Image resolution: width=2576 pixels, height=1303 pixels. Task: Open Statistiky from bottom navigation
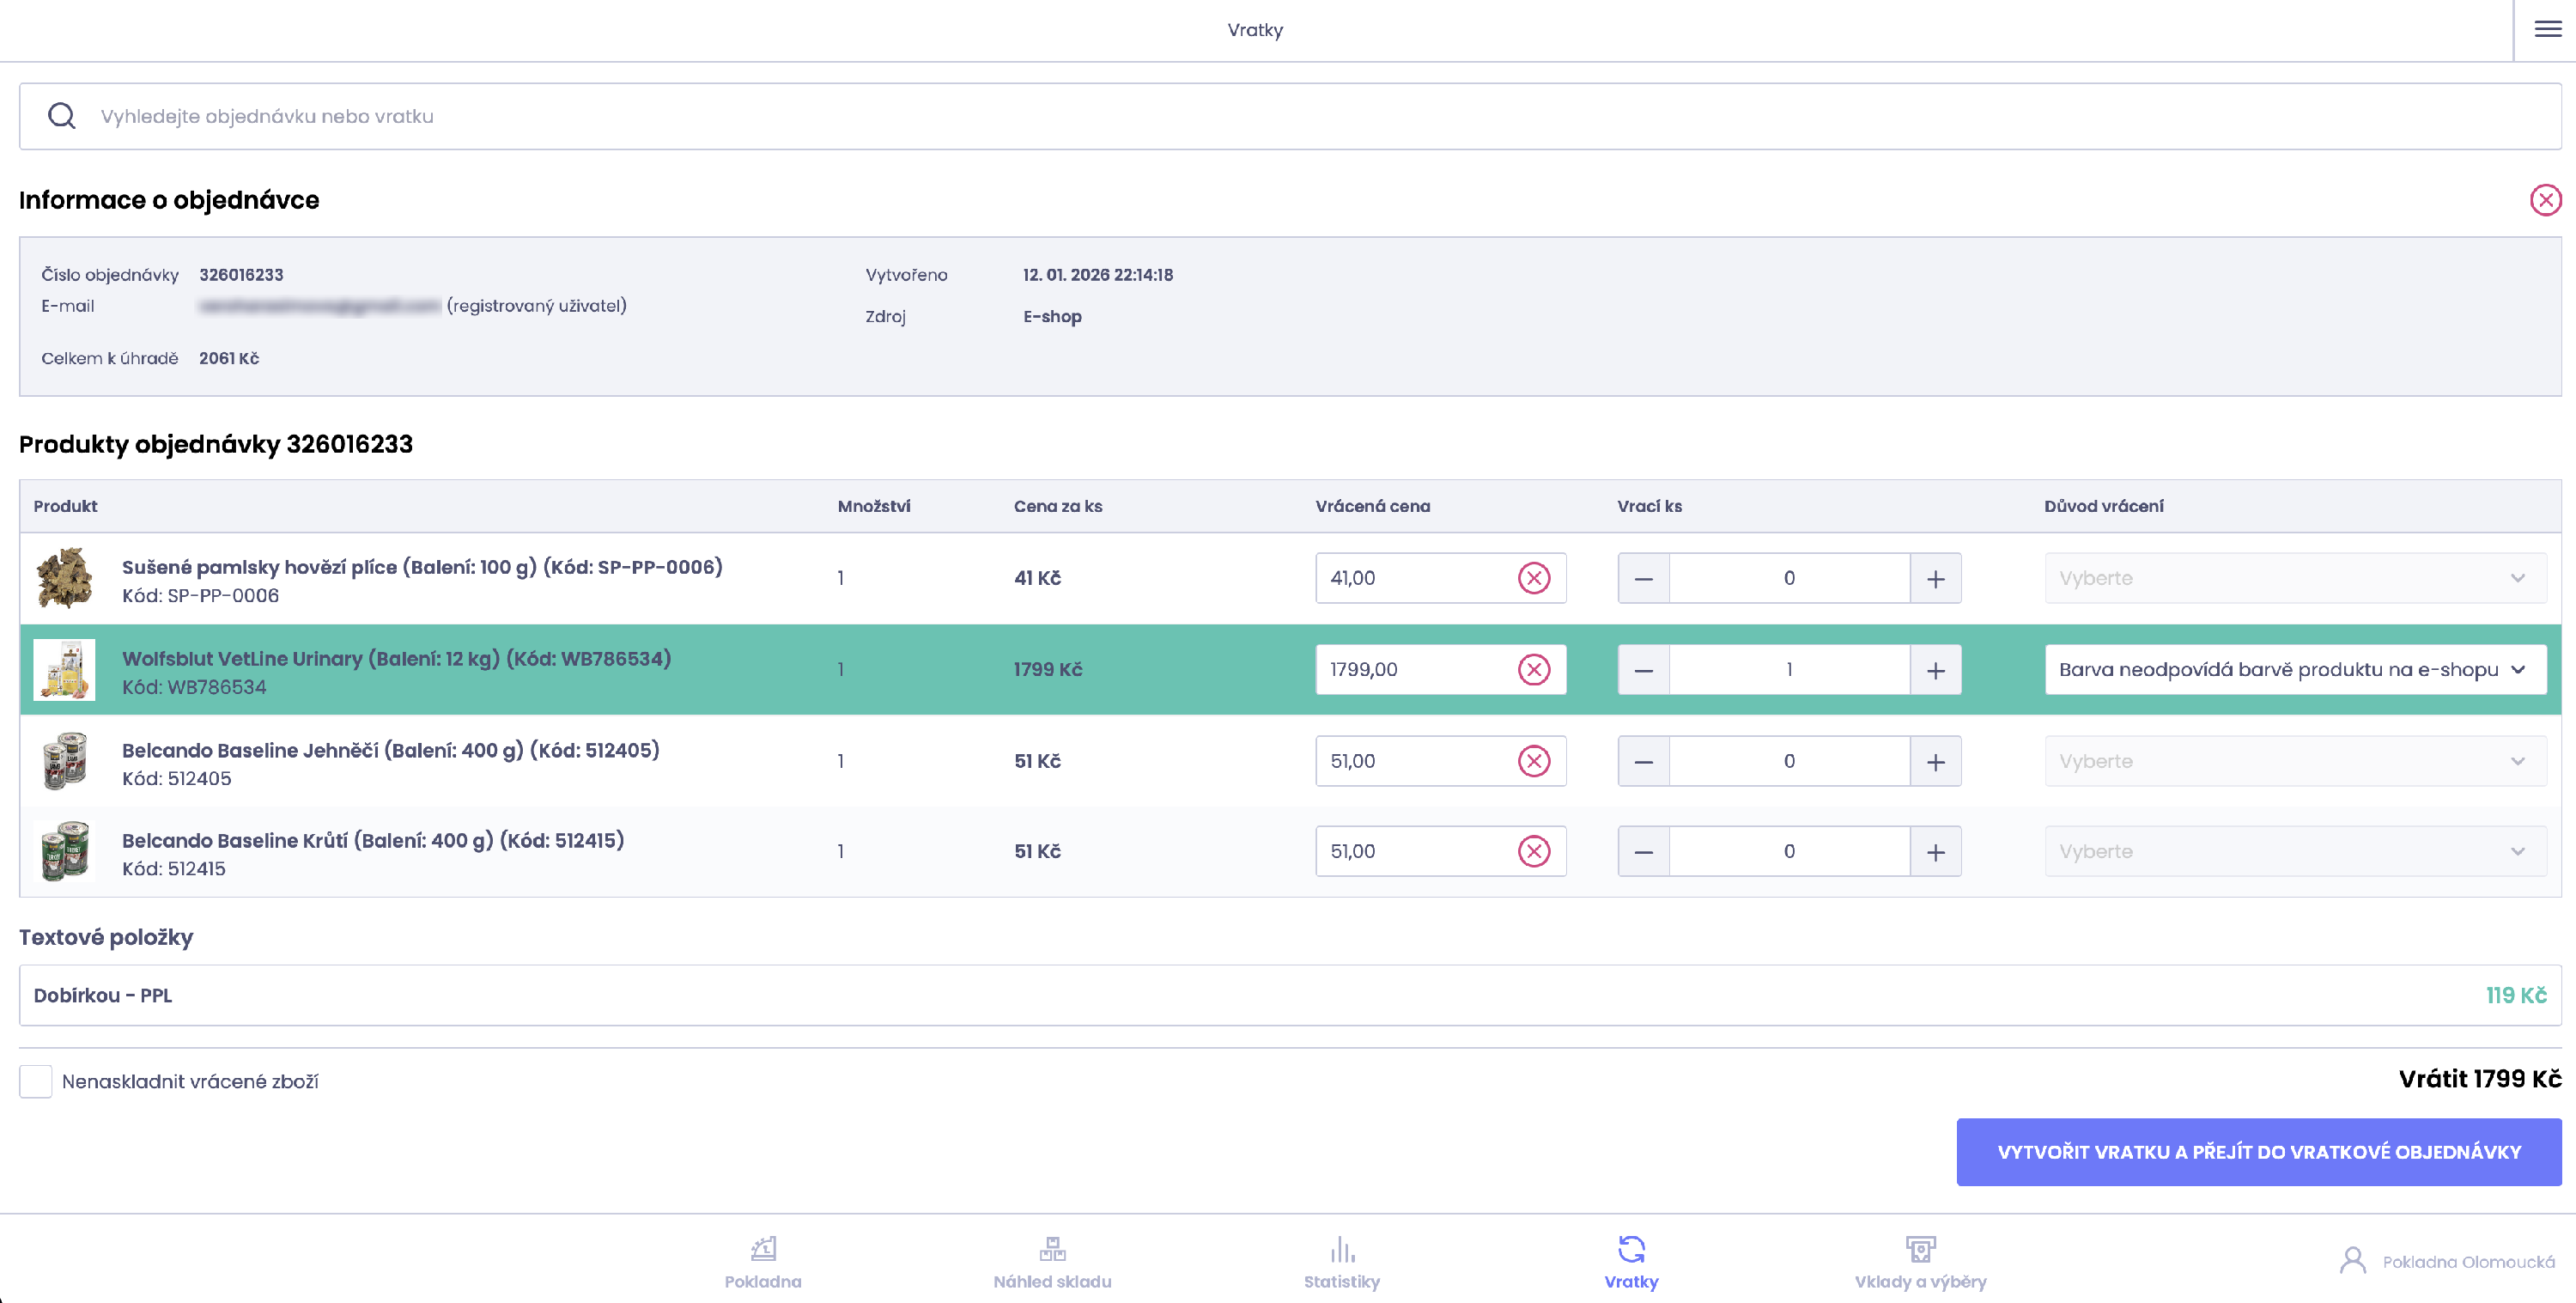1341,1262
